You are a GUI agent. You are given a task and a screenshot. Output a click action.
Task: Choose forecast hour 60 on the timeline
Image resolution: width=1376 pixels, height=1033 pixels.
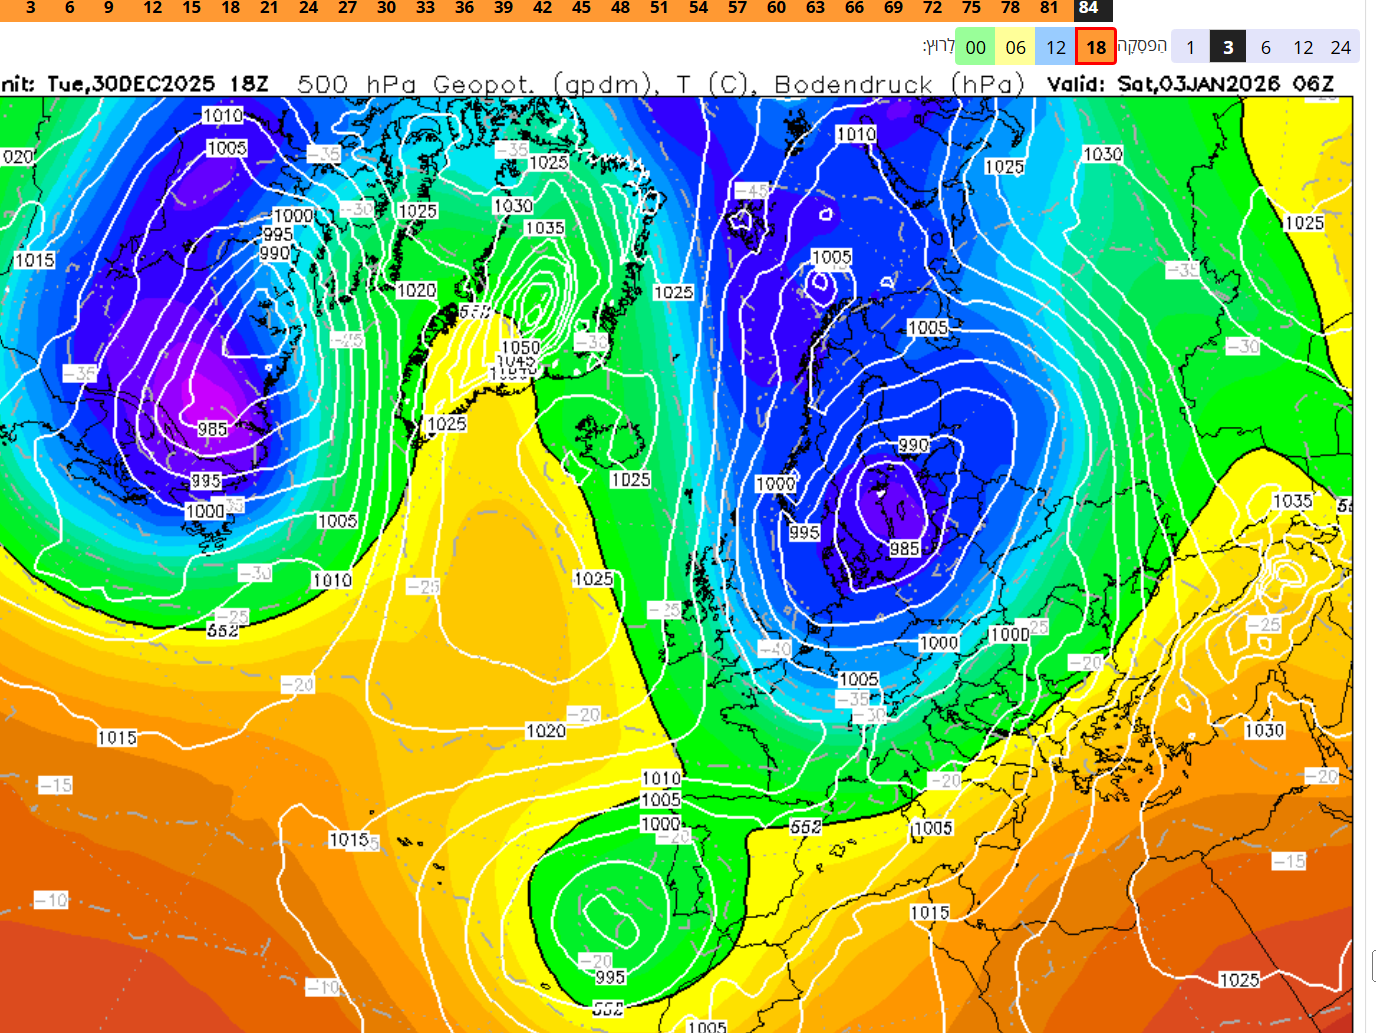(x=776, y=8)
